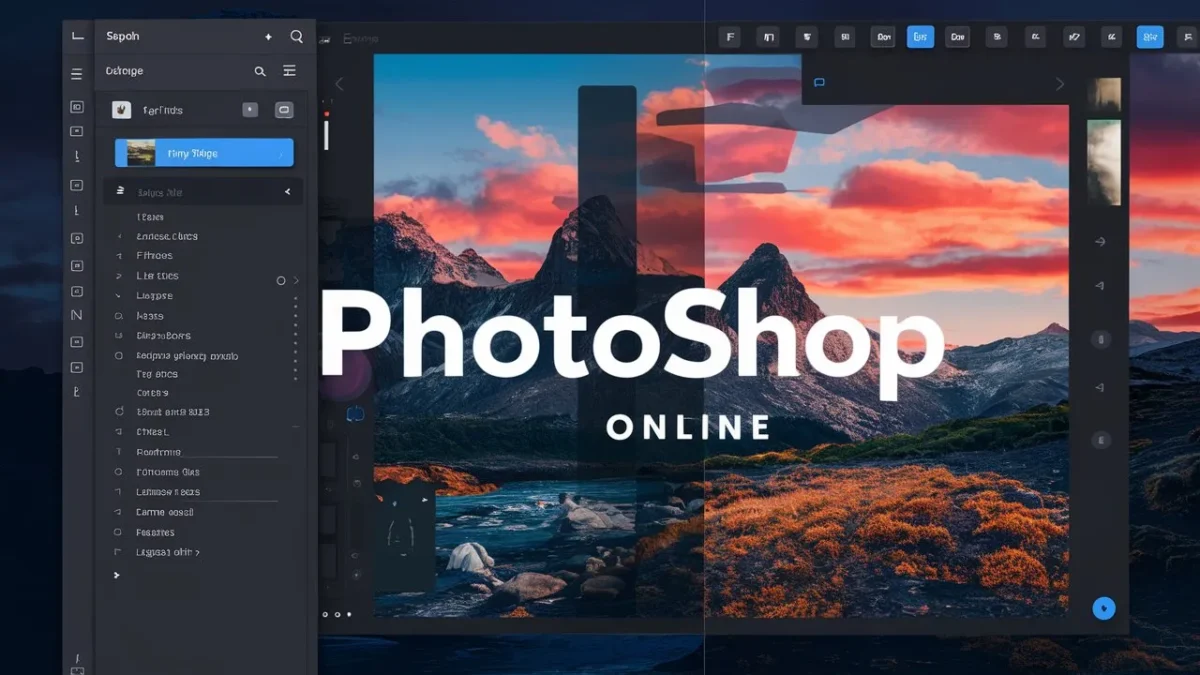Click the back arrow left of the canvas
1200x675 pixels.
(339, 84)
